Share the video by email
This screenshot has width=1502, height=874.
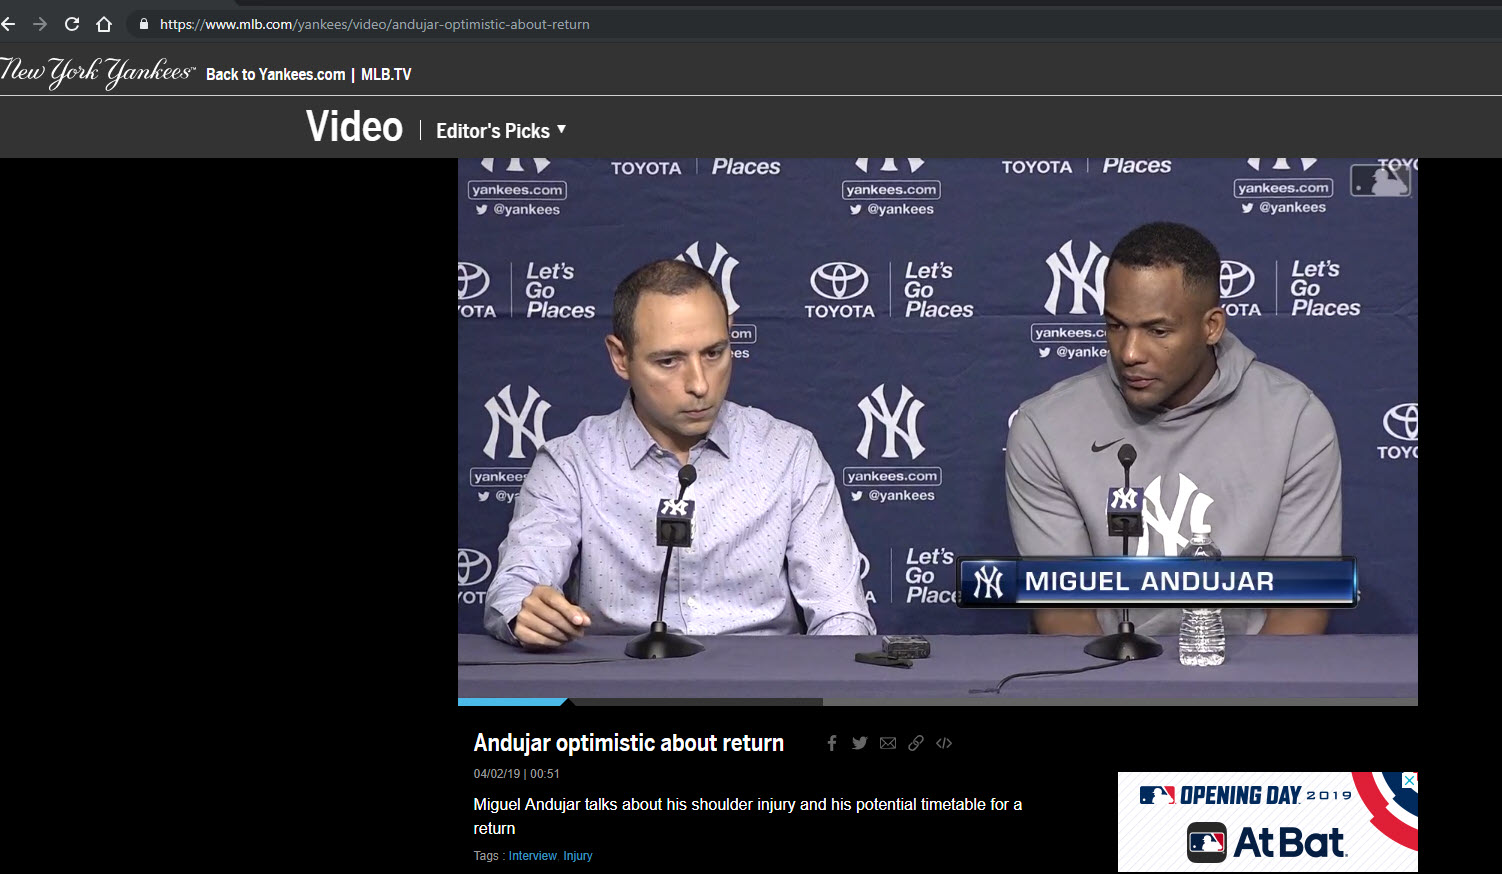click(888, 743)
